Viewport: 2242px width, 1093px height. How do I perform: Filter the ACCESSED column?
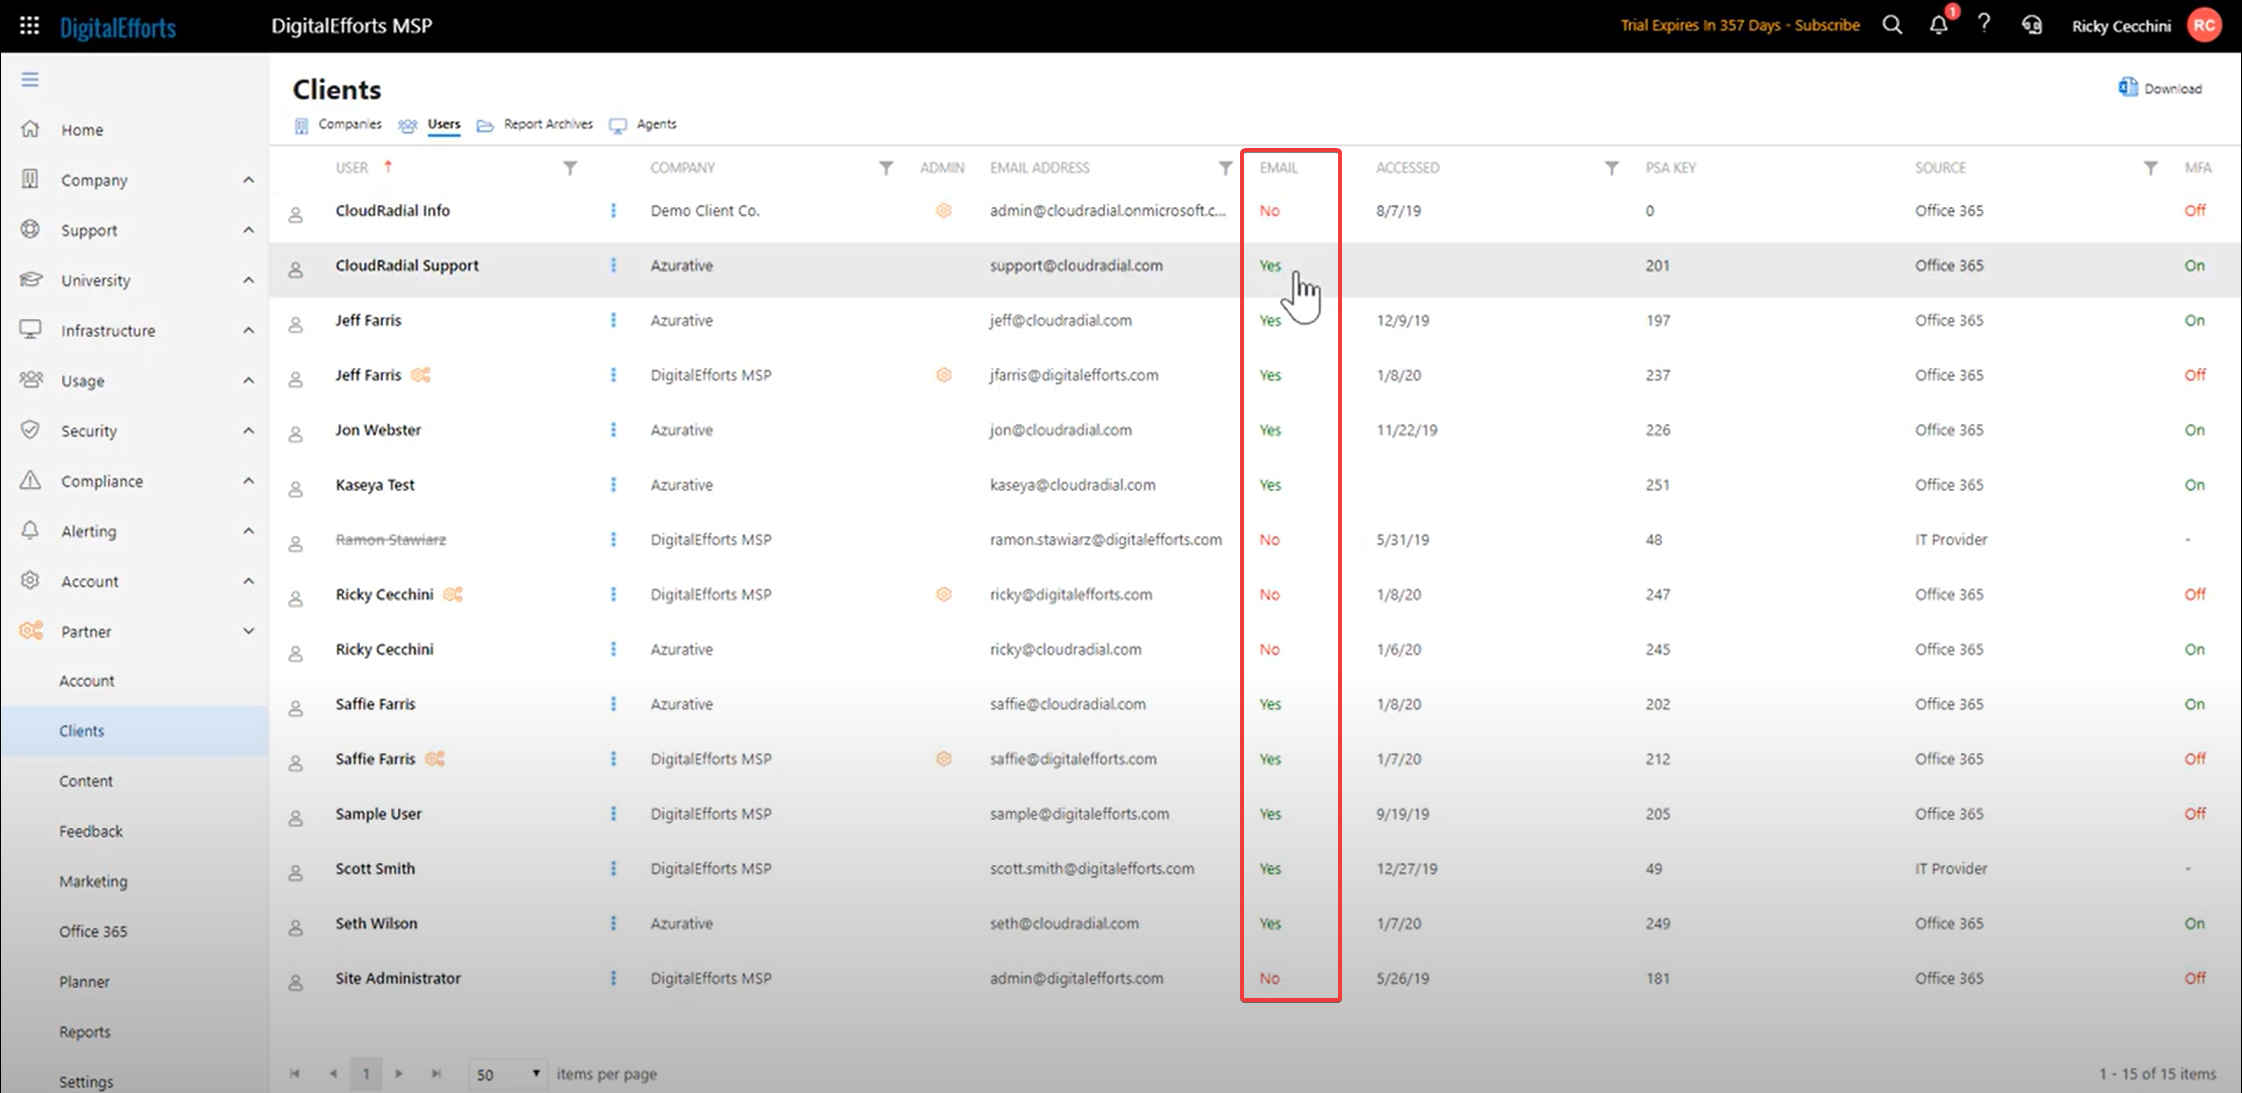click(1612, 168)
